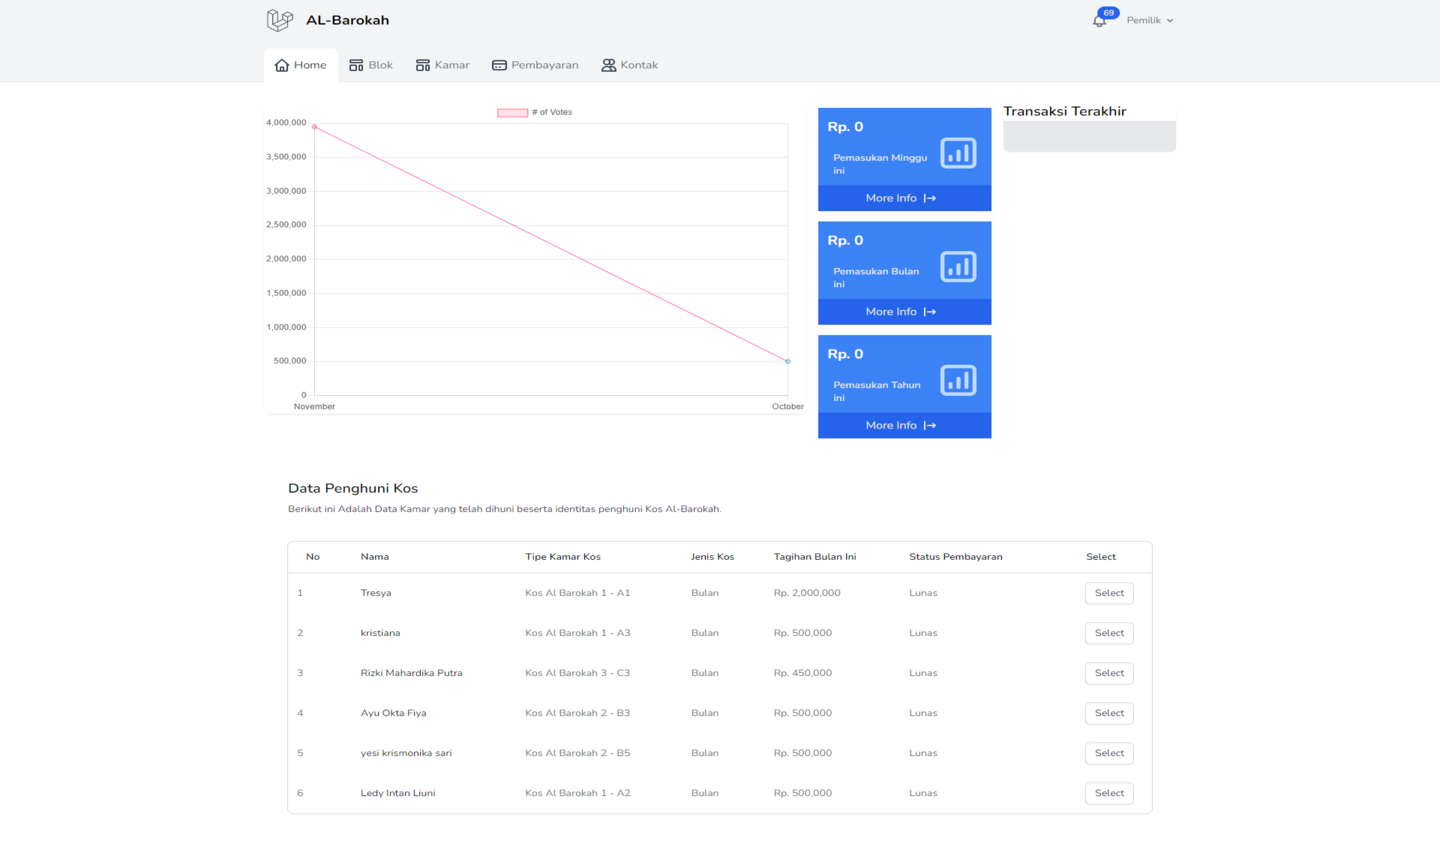This screenshot has height=860, width=1440.
Task: Click the 69 notification count badge
Action: click(x=1108, y=13)
